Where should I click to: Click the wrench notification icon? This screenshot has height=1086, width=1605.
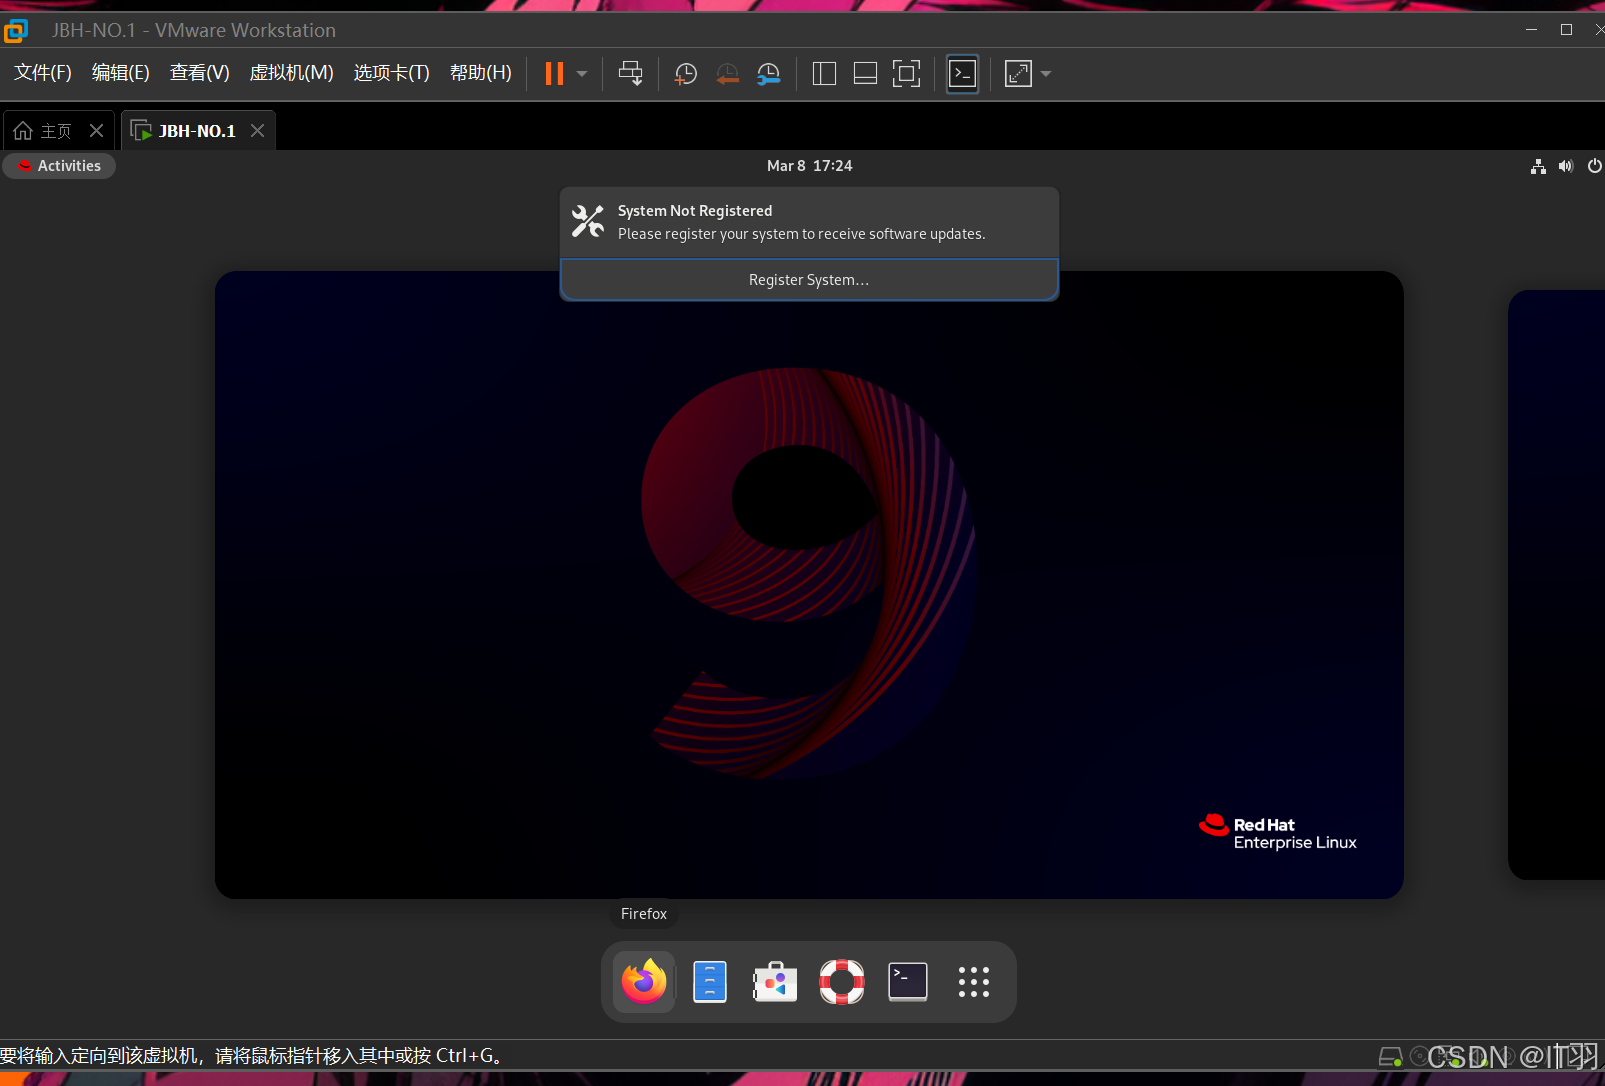coord(588,221)
